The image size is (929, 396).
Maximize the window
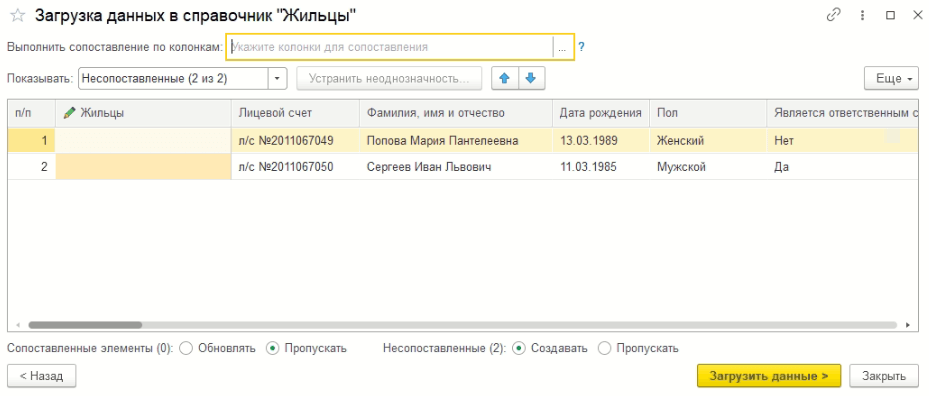coord(890,16)
